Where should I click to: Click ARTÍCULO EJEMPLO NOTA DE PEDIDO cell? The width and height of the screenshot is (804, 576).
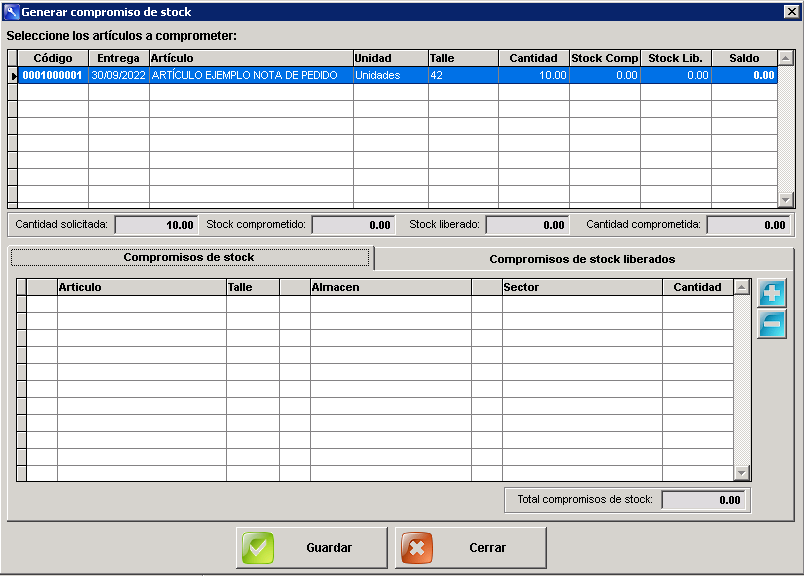[251, 75]
